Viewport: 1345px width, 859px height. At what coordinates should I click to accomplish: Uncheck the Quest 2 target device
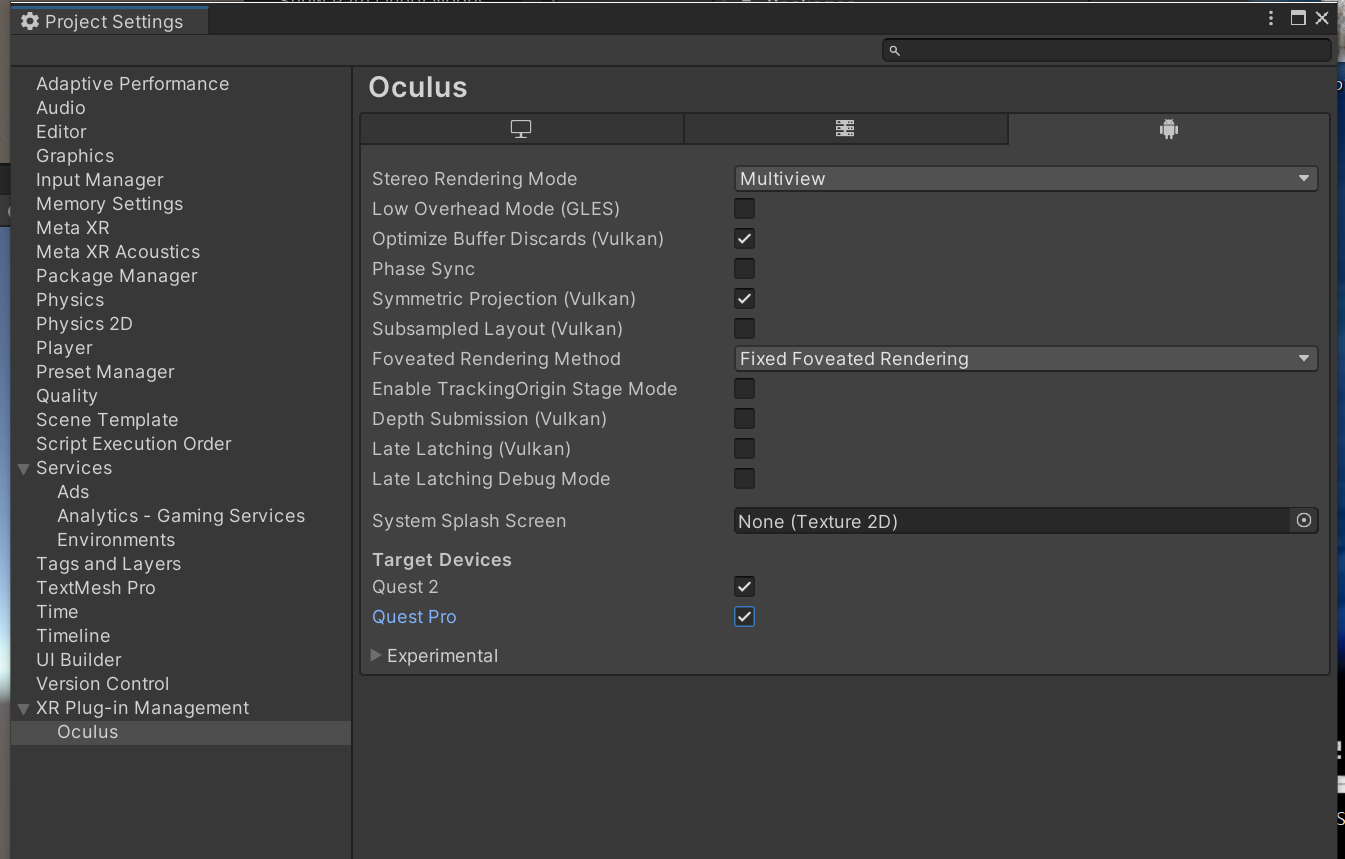click(x=744, y=587)
